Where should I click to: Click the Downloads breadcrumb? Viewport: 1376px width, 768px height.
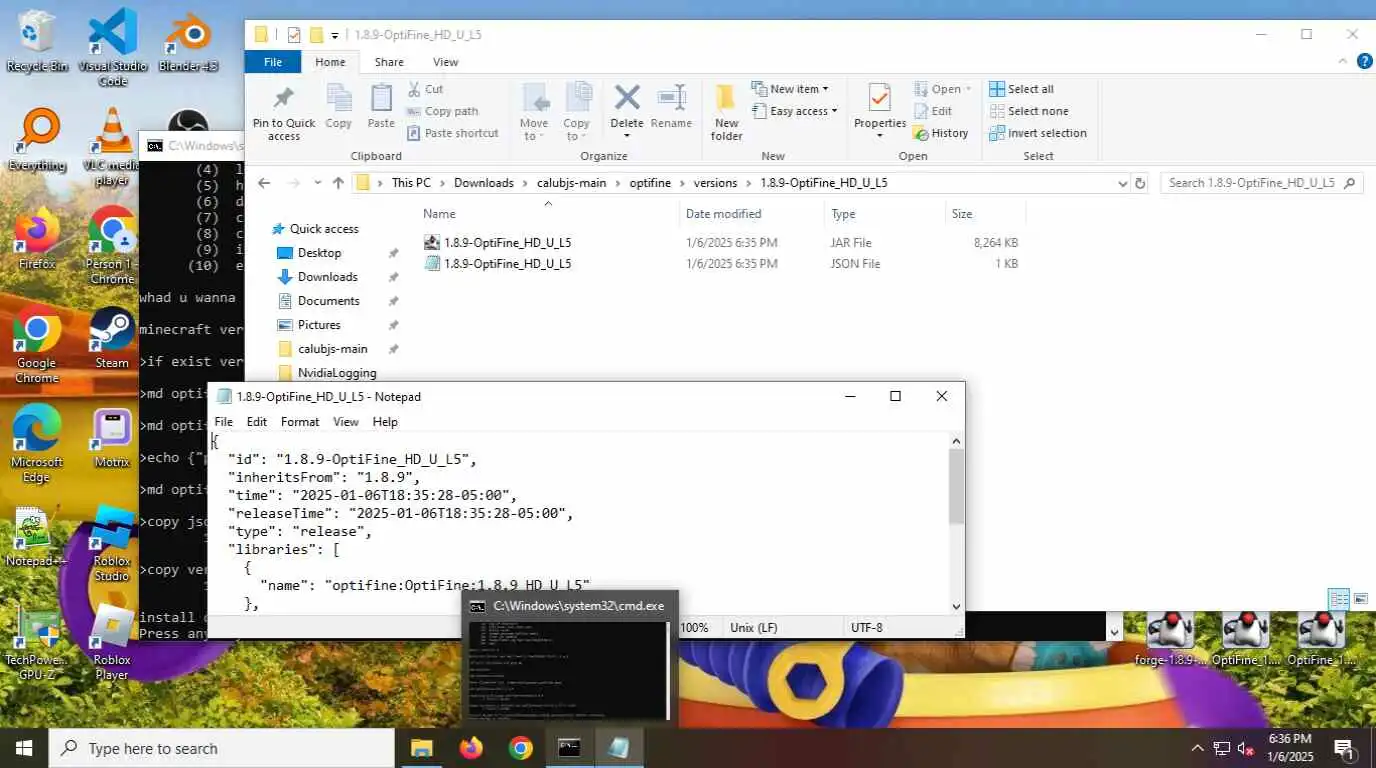pyautogui.click(x=484, y=183)
